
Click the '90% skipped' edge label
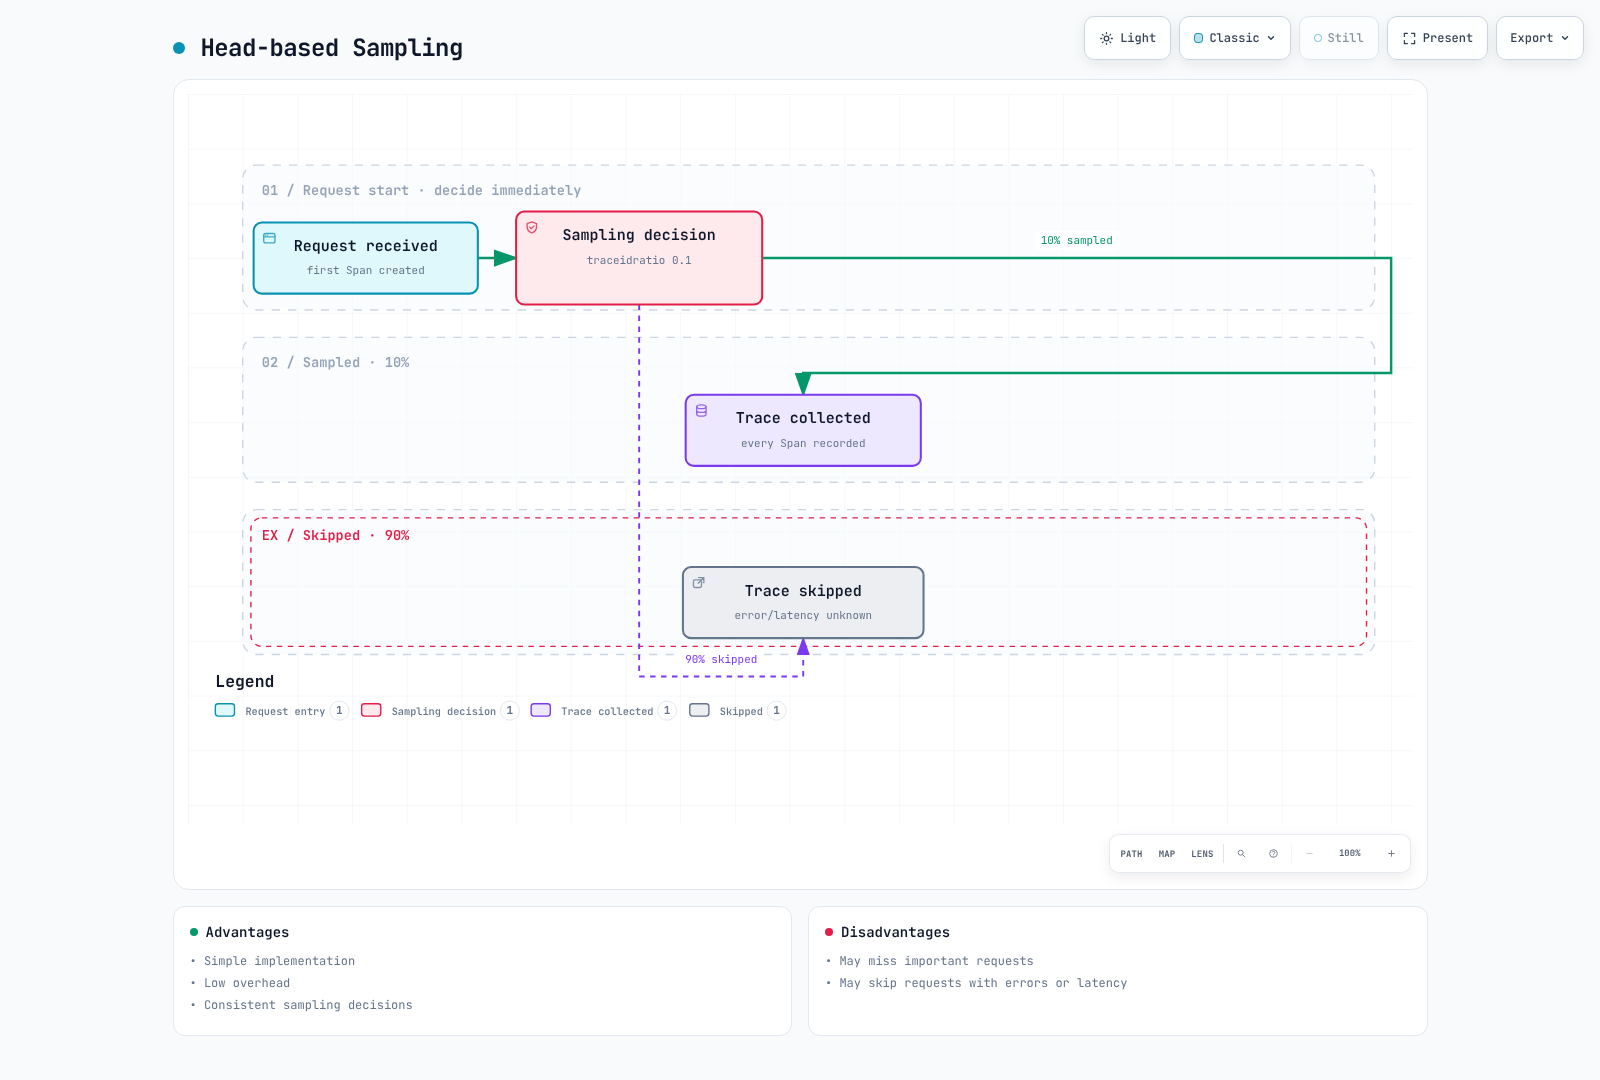[x=721, y=660]
